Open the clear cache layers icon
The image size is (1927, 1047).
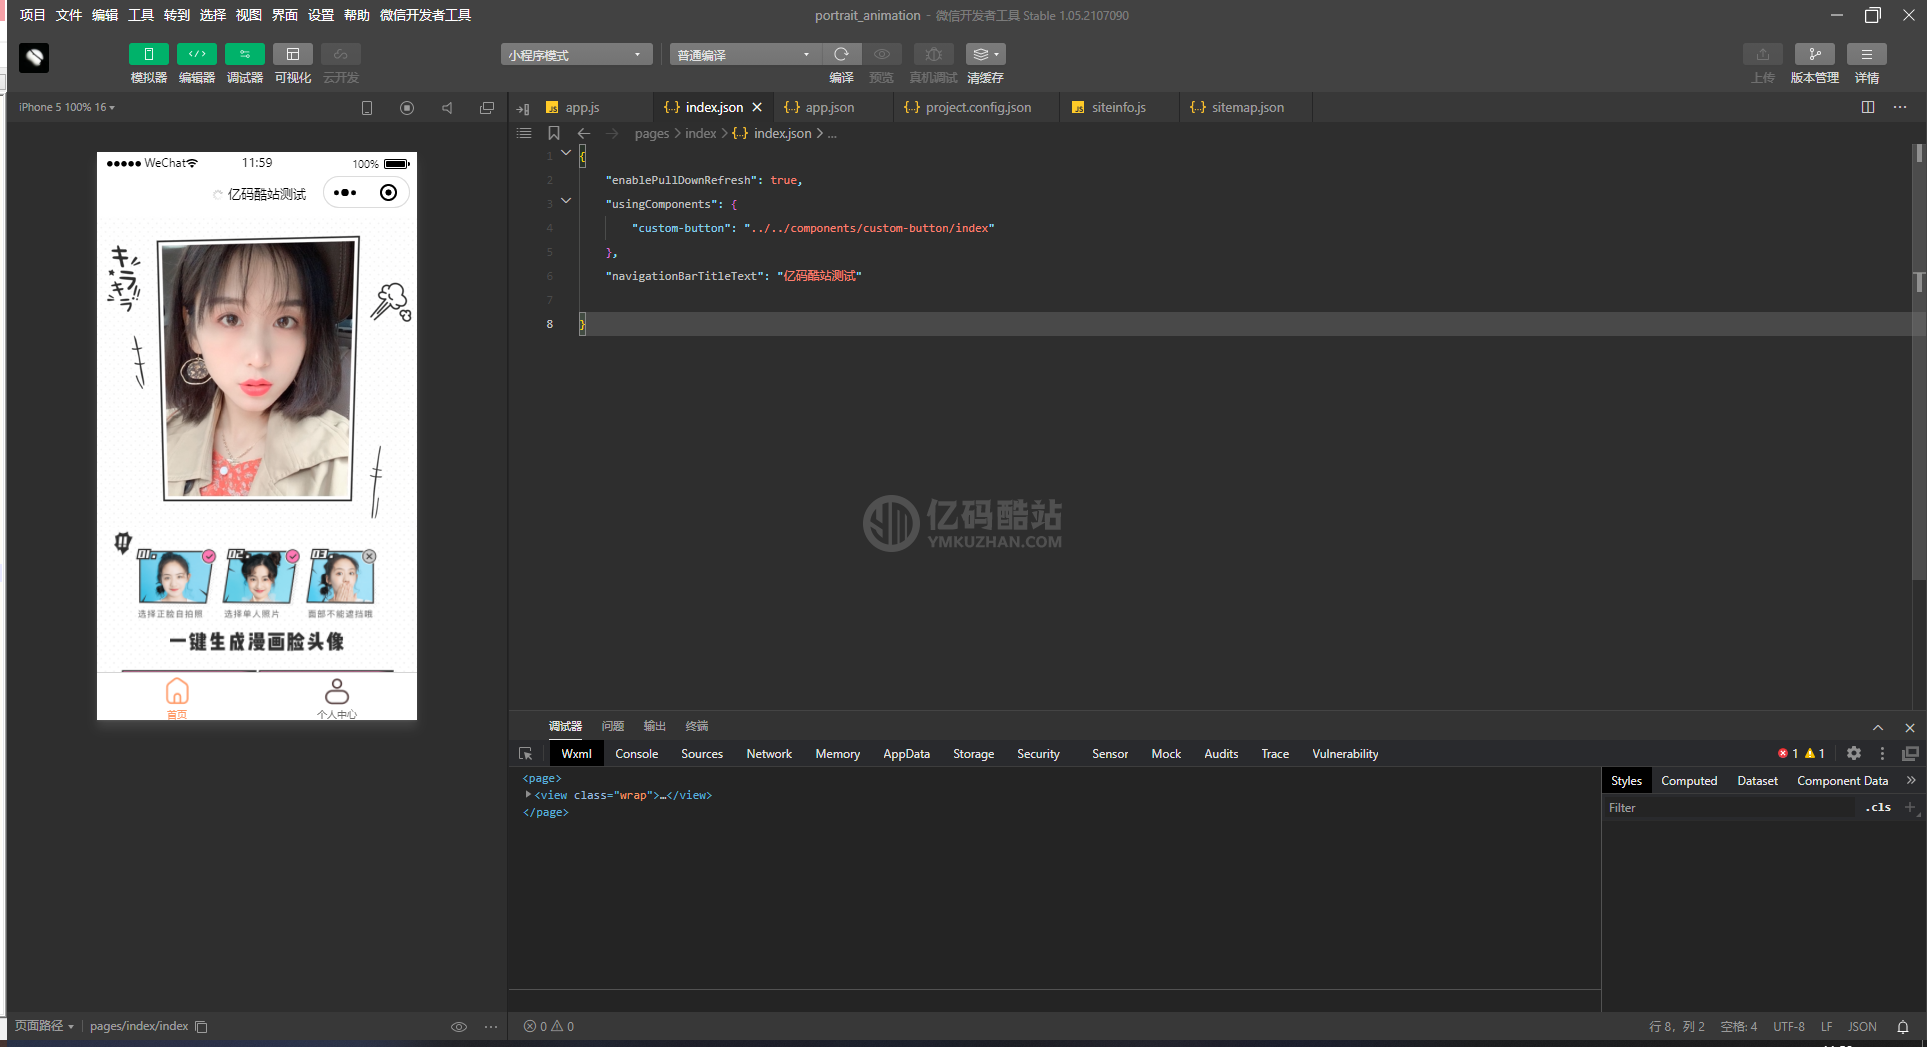(985, 54)
